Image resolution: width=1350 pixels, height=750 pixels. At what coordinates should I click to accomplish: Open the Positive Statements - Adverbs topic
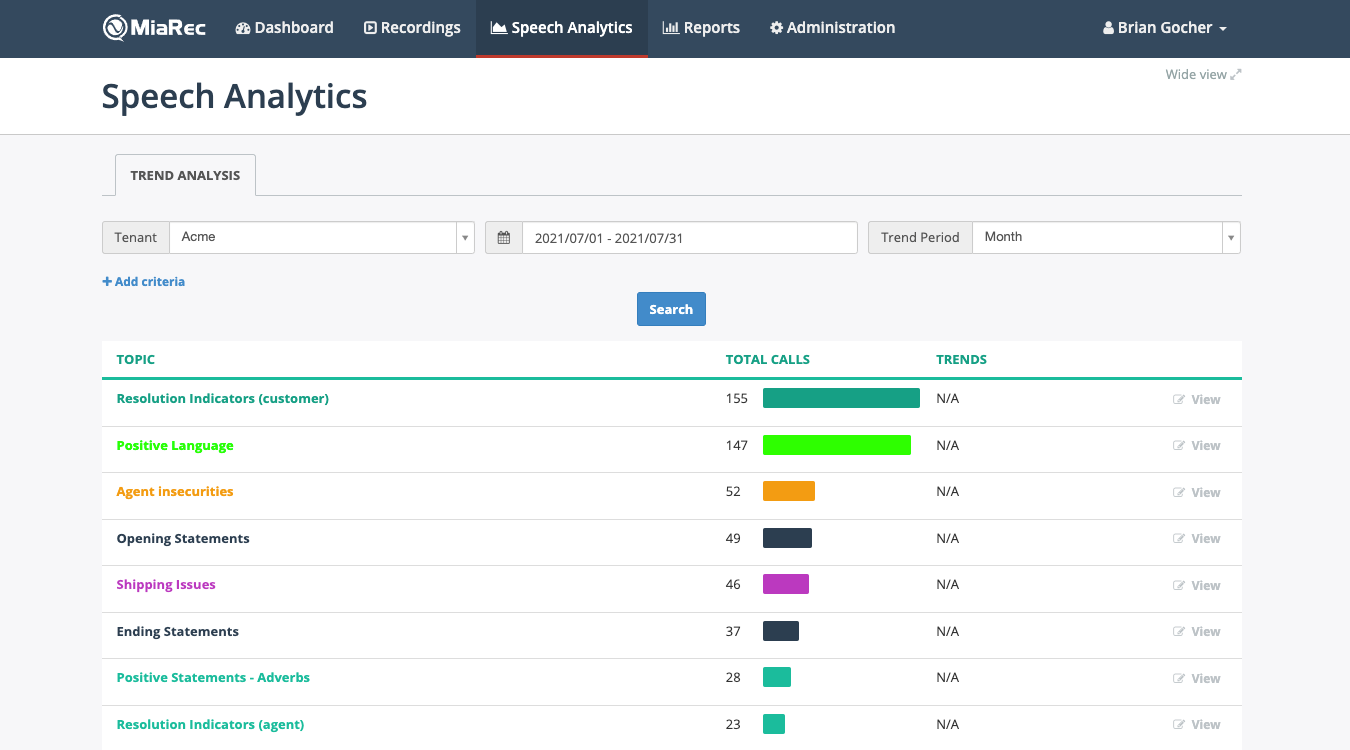click(213, 677)
